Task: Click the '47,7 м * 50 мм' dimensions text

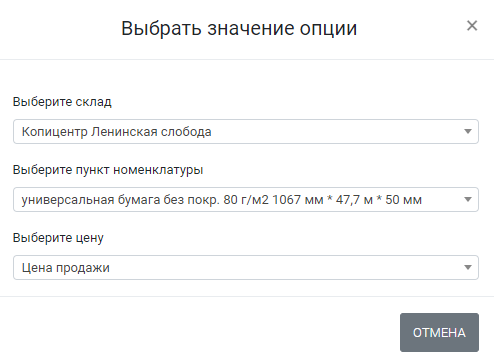Action: point(379,200)
